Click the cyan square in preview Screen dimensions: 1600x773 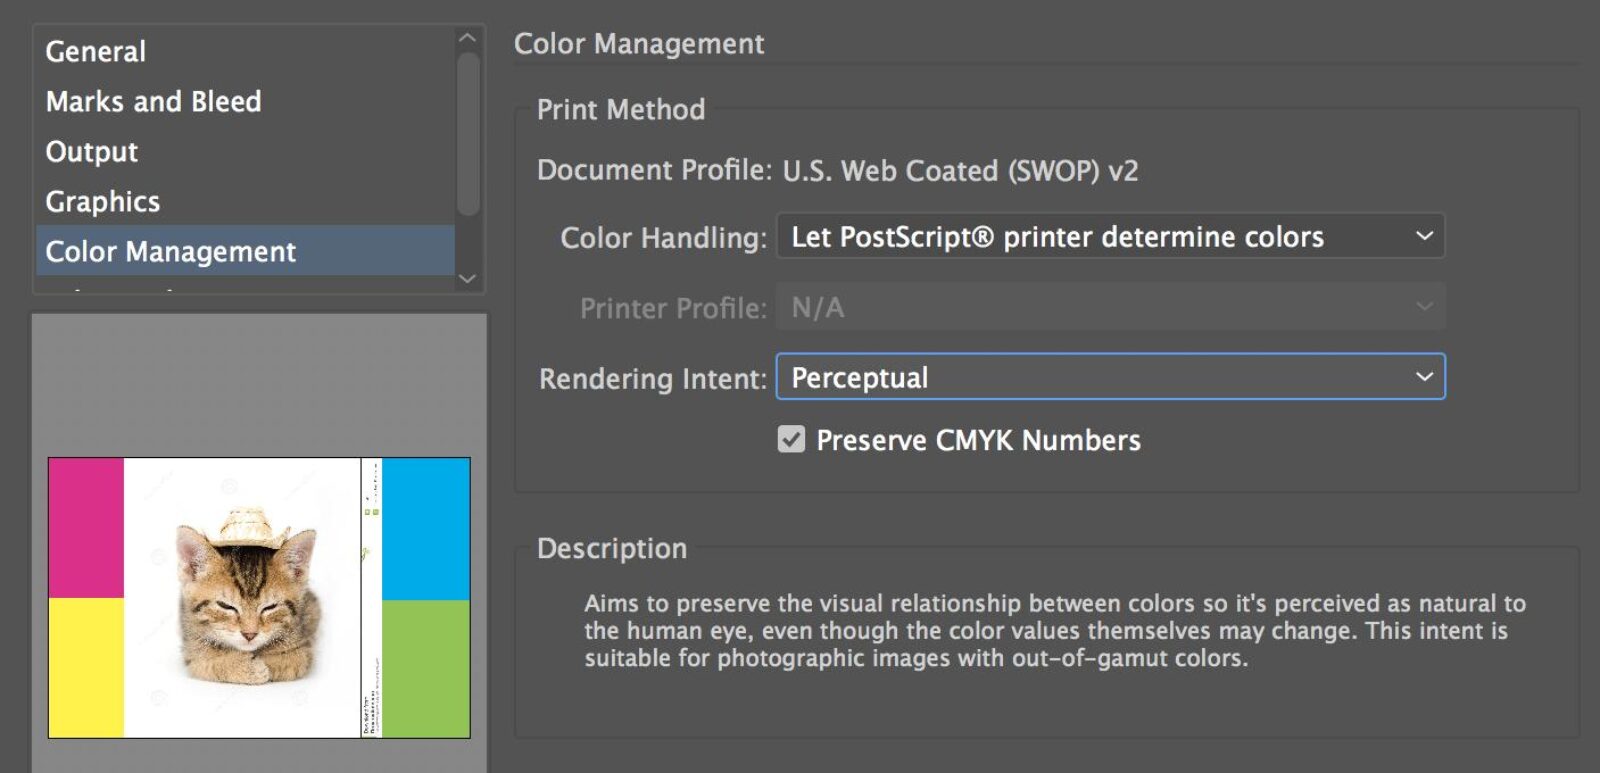click(x=426, y=529)
